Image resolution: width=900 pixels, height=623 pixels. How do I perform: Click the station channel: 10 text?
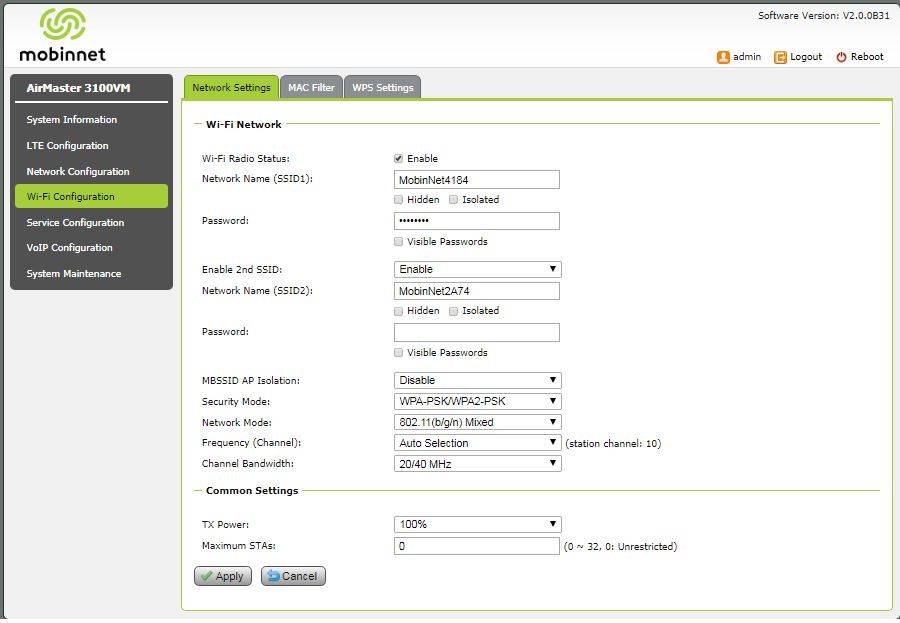(613, 443)
